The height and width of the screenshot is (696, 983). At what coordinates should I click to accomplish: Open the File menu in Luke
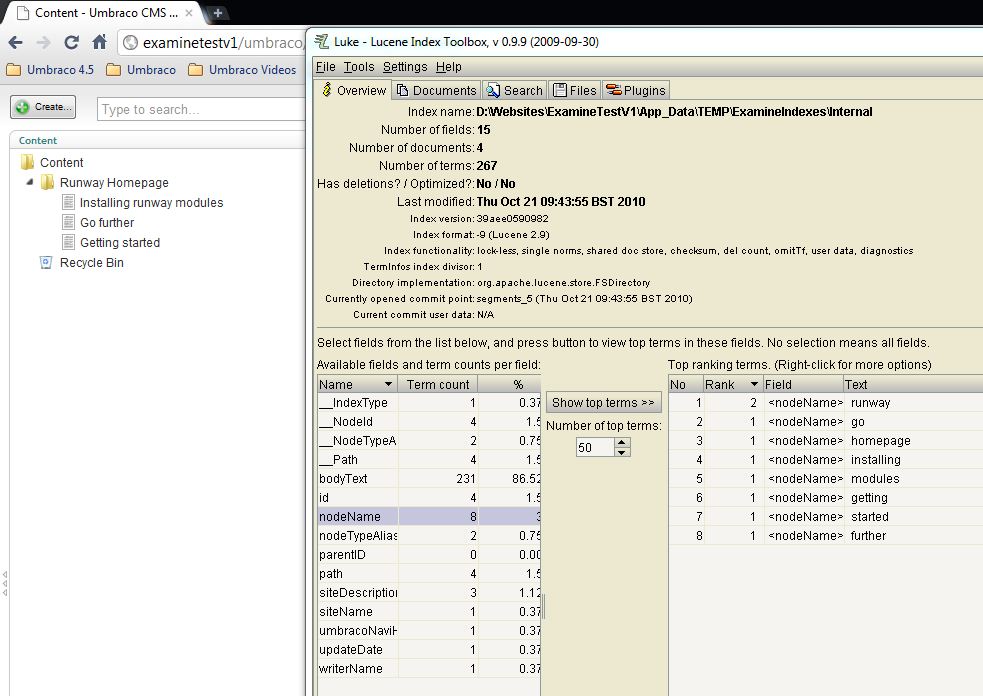pos(325,66)
